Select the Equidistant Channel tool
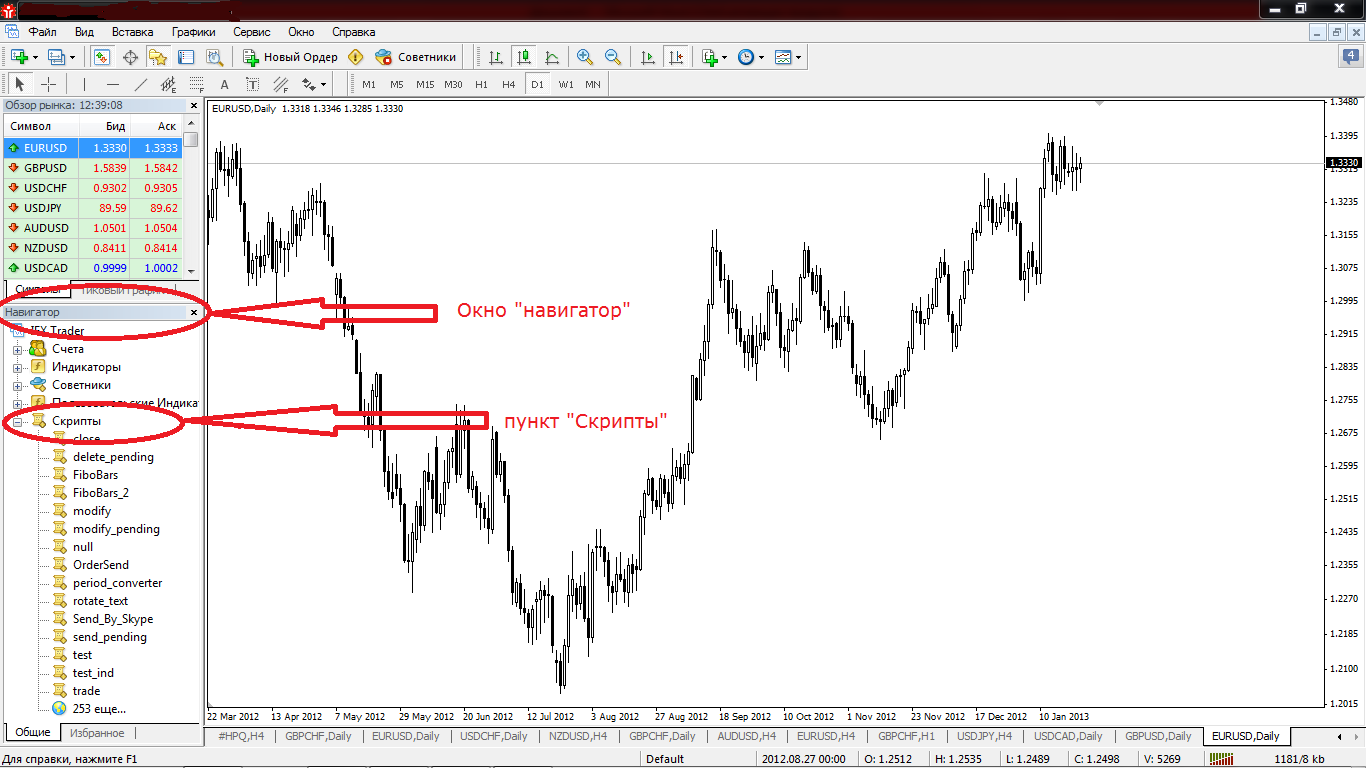 pyautogui.click(x=169, y=84)
